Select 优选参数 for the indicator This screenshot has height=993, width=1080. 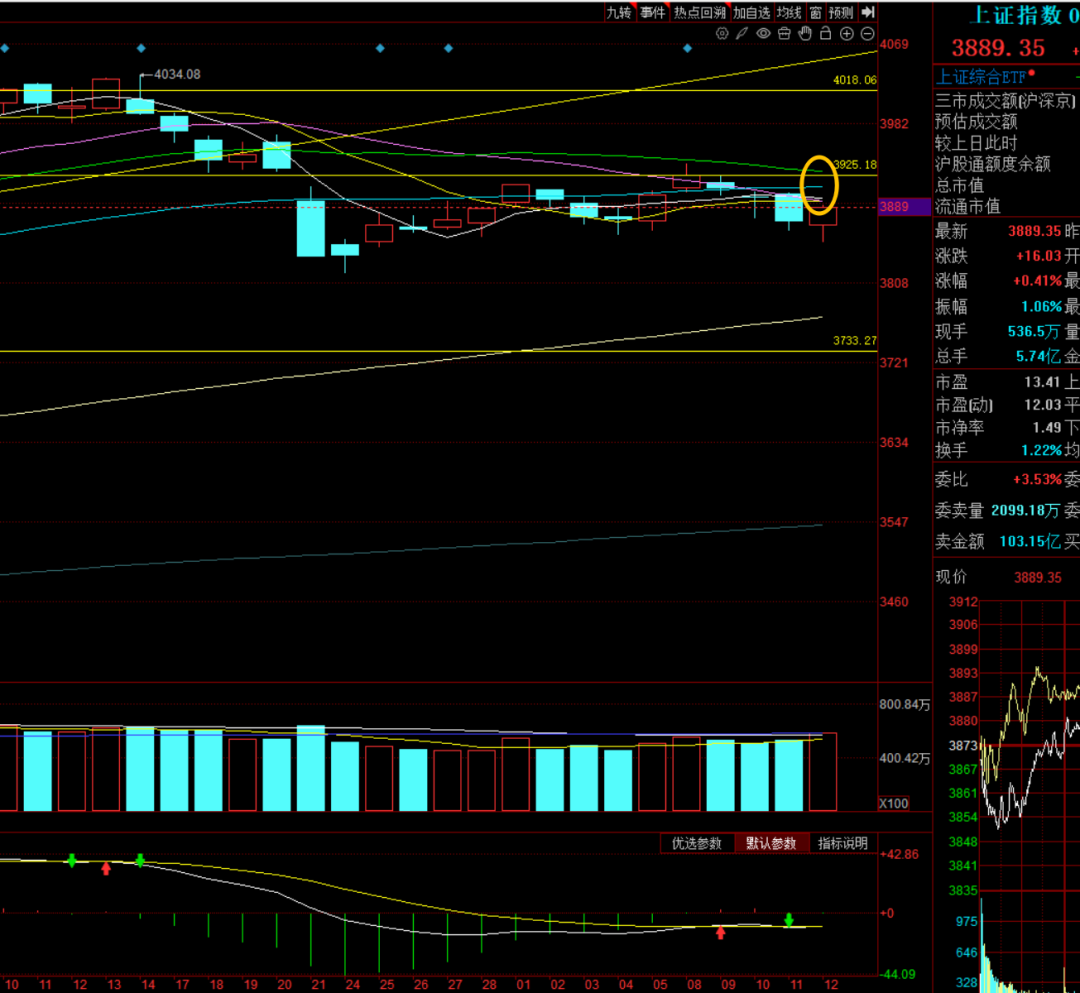click(697, 843)
